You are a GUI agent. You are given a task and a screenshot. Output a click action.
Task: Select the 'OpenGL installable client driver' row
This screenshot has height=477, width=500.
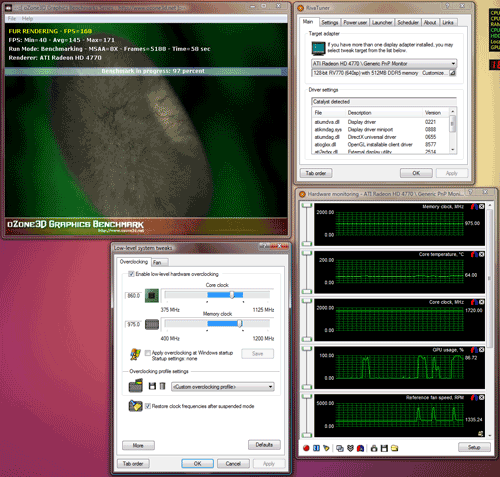tap(380, 144)
